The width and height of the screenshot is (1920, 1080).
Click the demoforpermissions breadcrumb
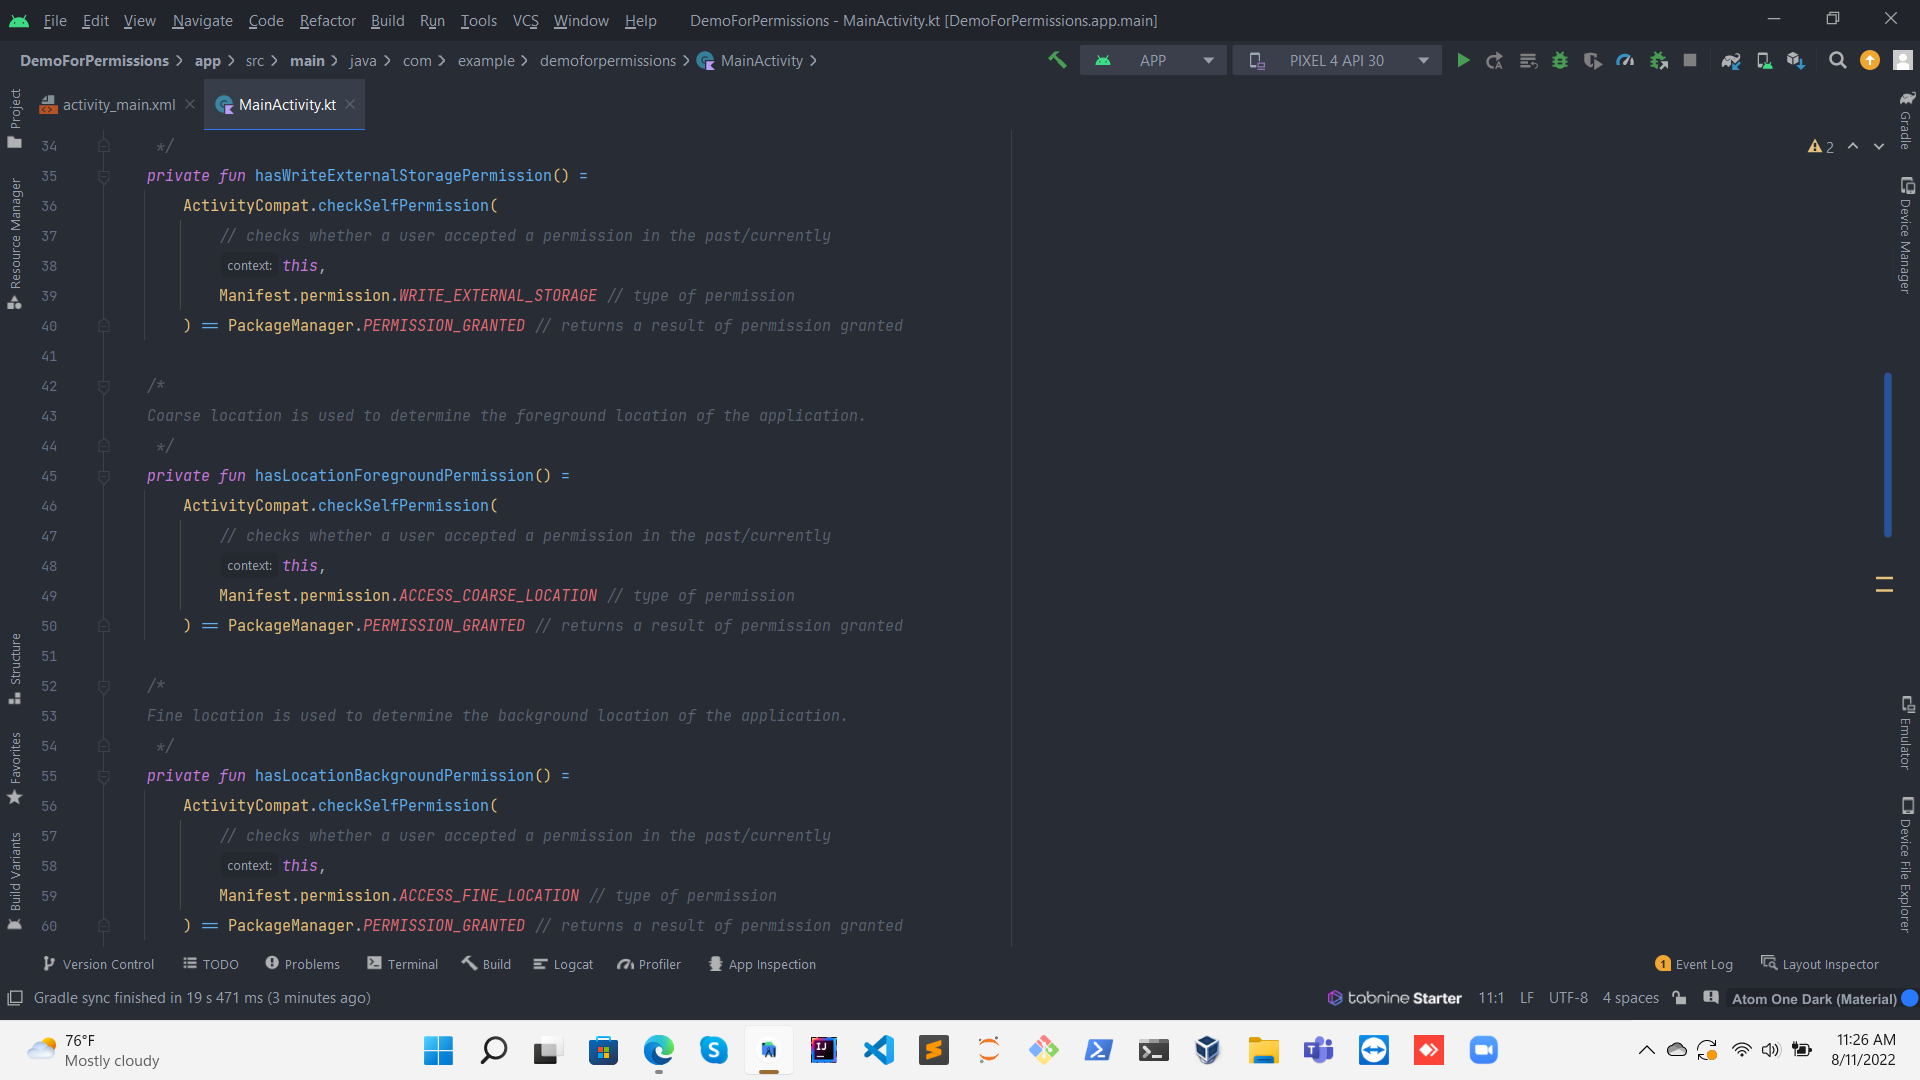coord(608,60)
